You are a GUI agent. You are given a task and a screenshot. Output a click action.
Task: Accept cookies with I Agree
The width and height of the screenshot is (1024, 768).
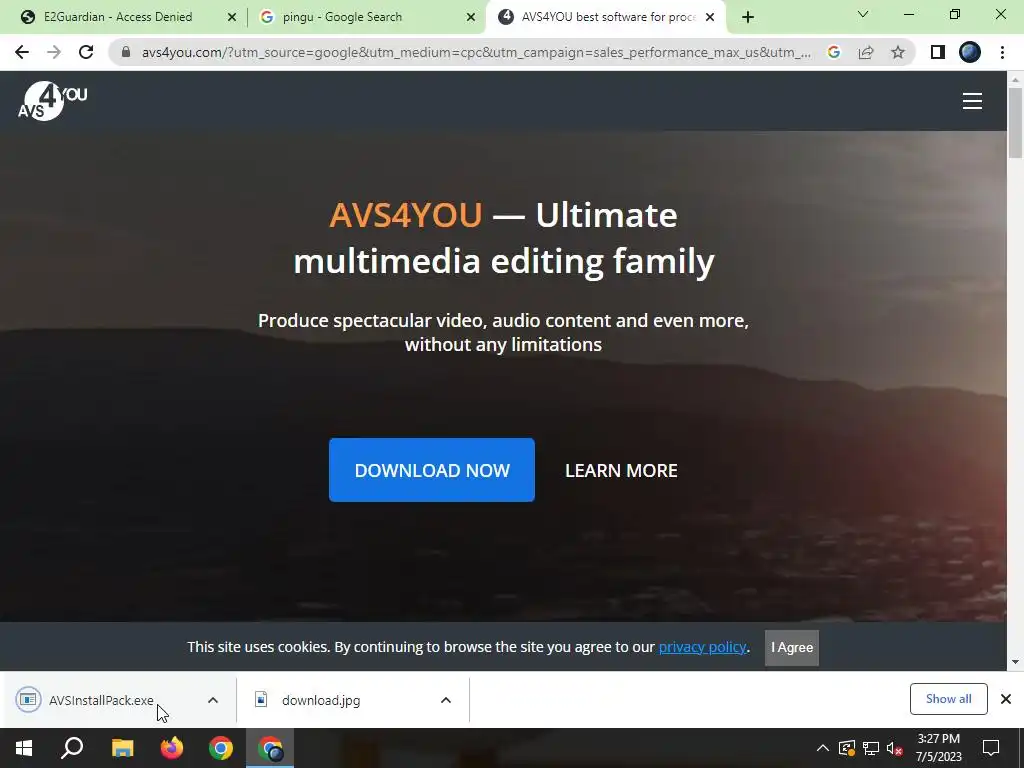(792, 648)
